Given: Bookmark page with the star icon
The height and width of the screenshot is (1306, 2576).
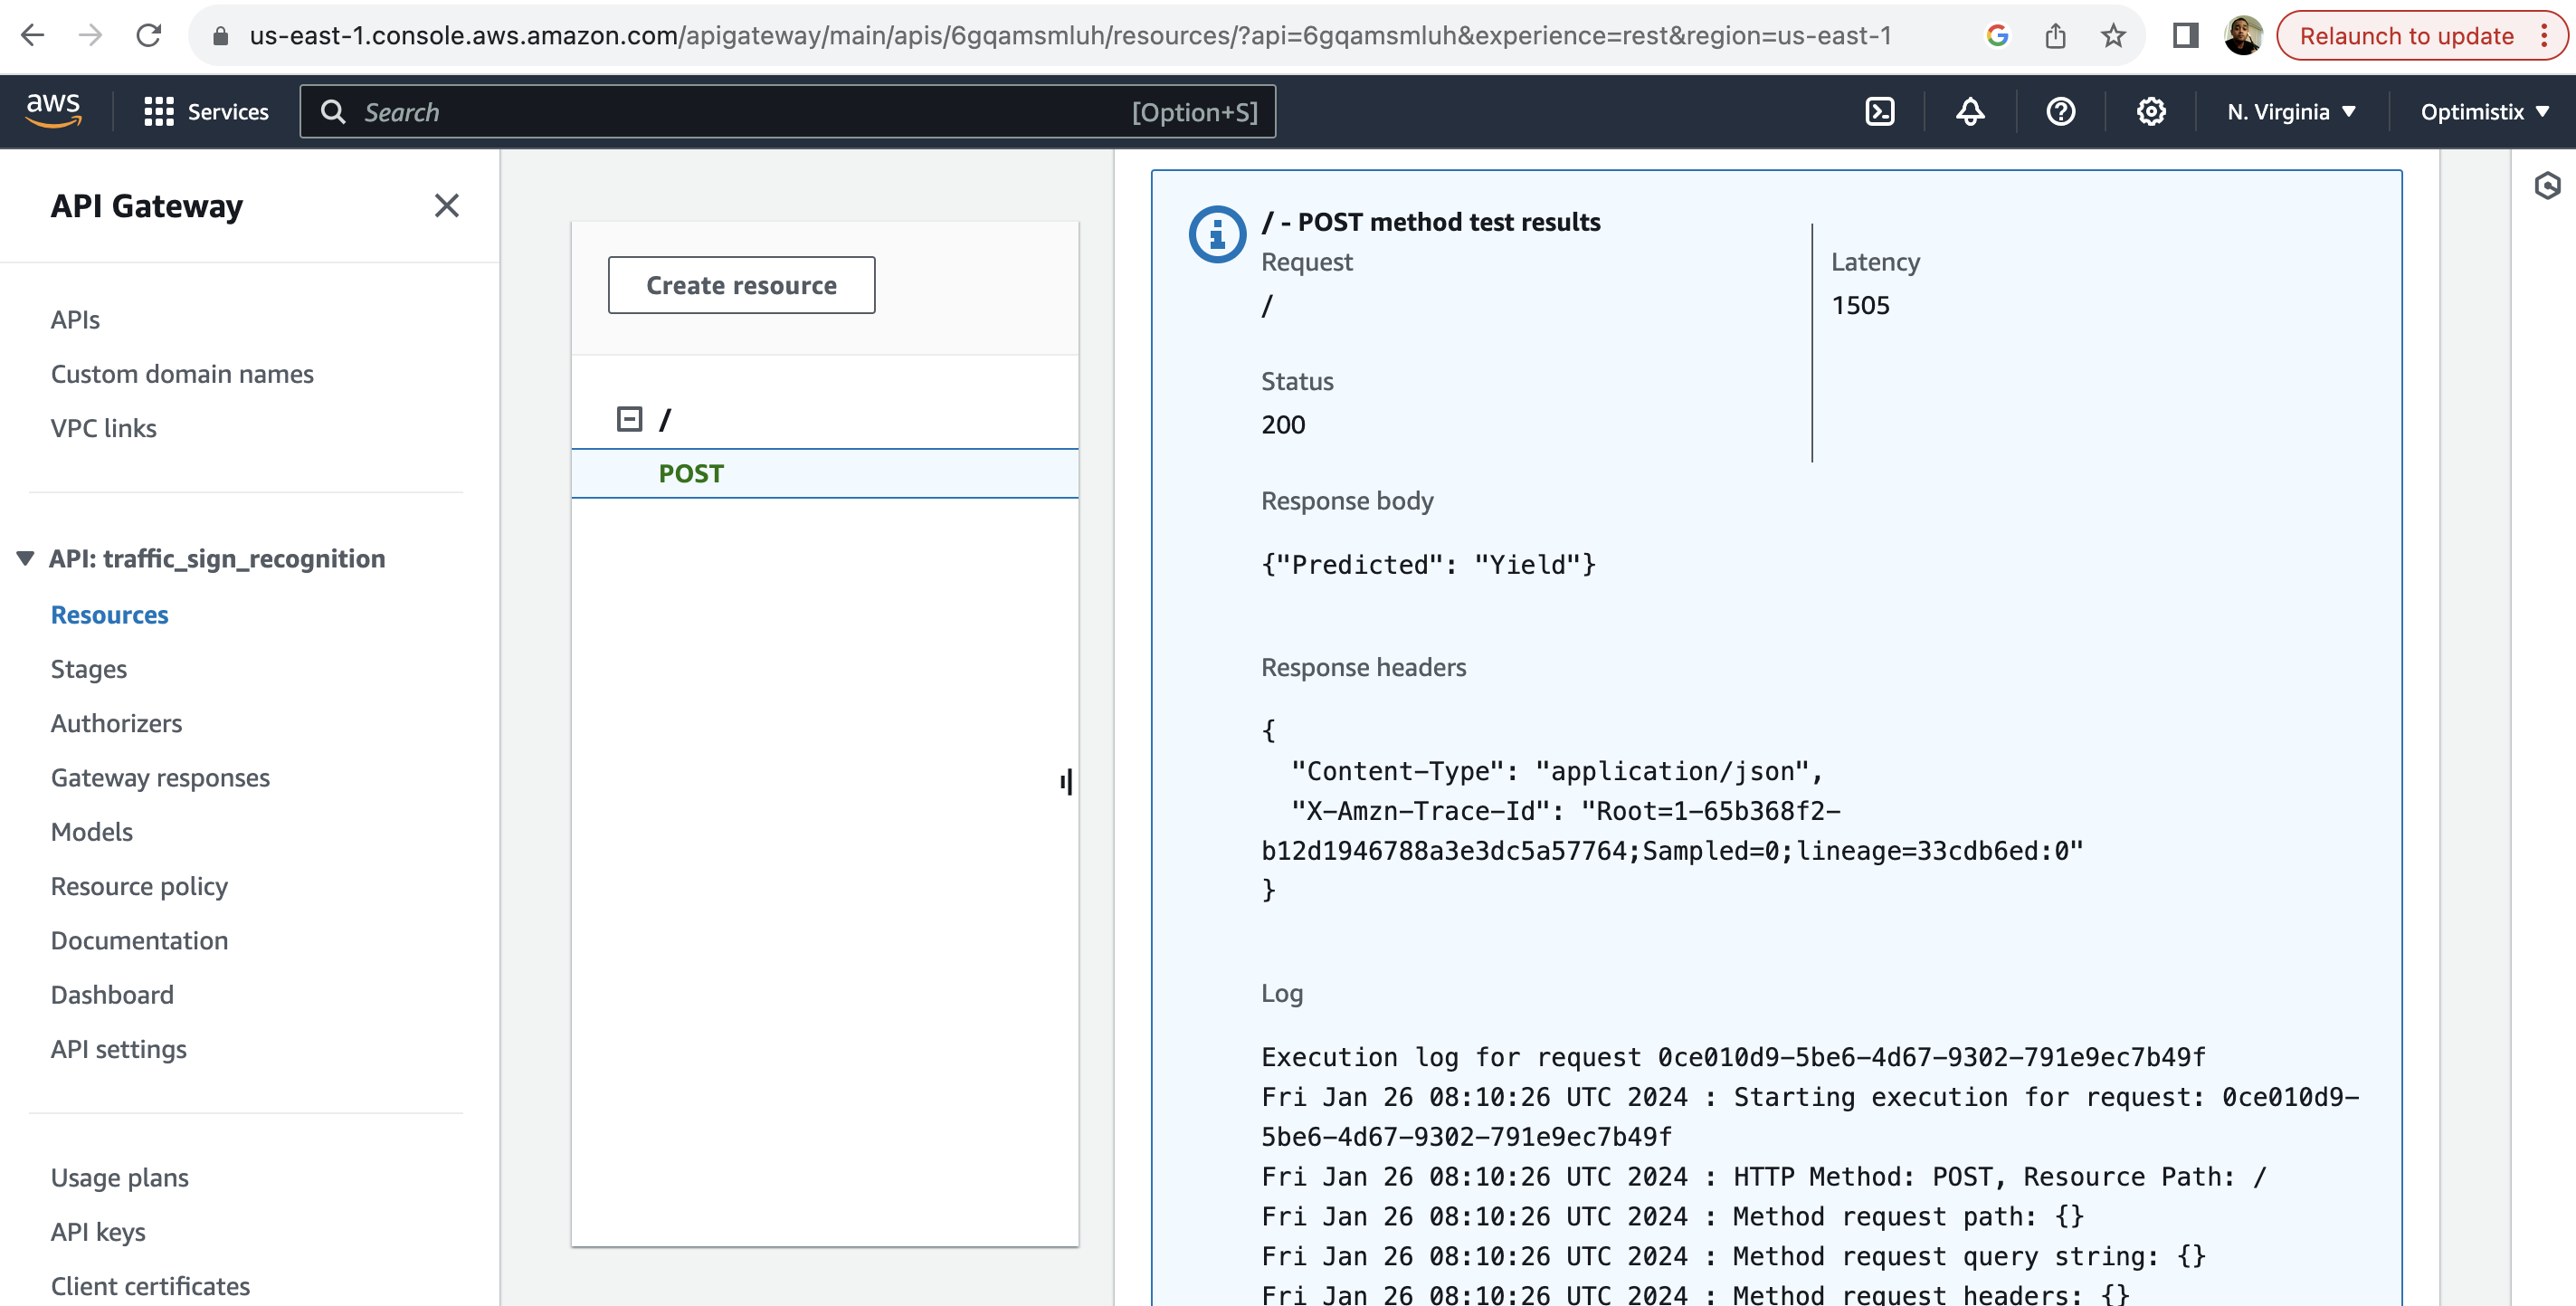Looking at the screenshot, I should pos(2112,36).
